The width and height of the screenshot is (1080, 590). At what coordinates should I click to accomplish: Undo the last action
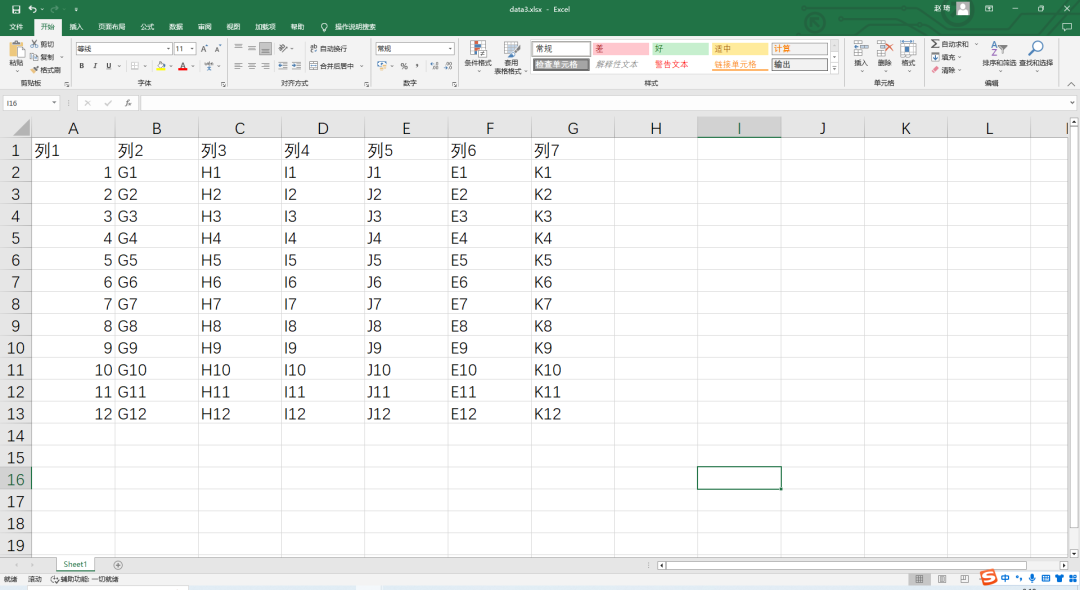32,9
